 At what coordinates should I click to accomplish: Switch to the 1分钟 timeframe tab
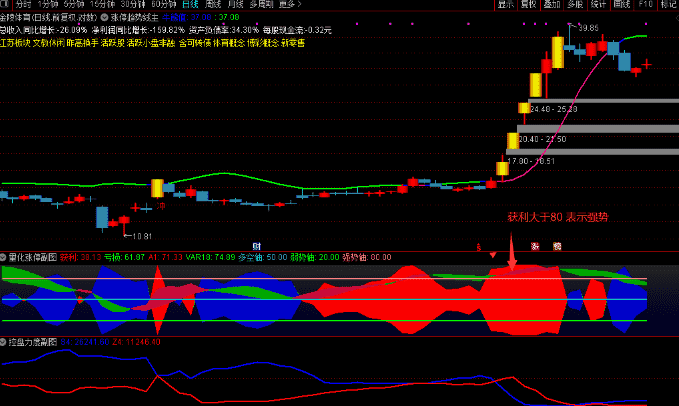click(48, 5)
